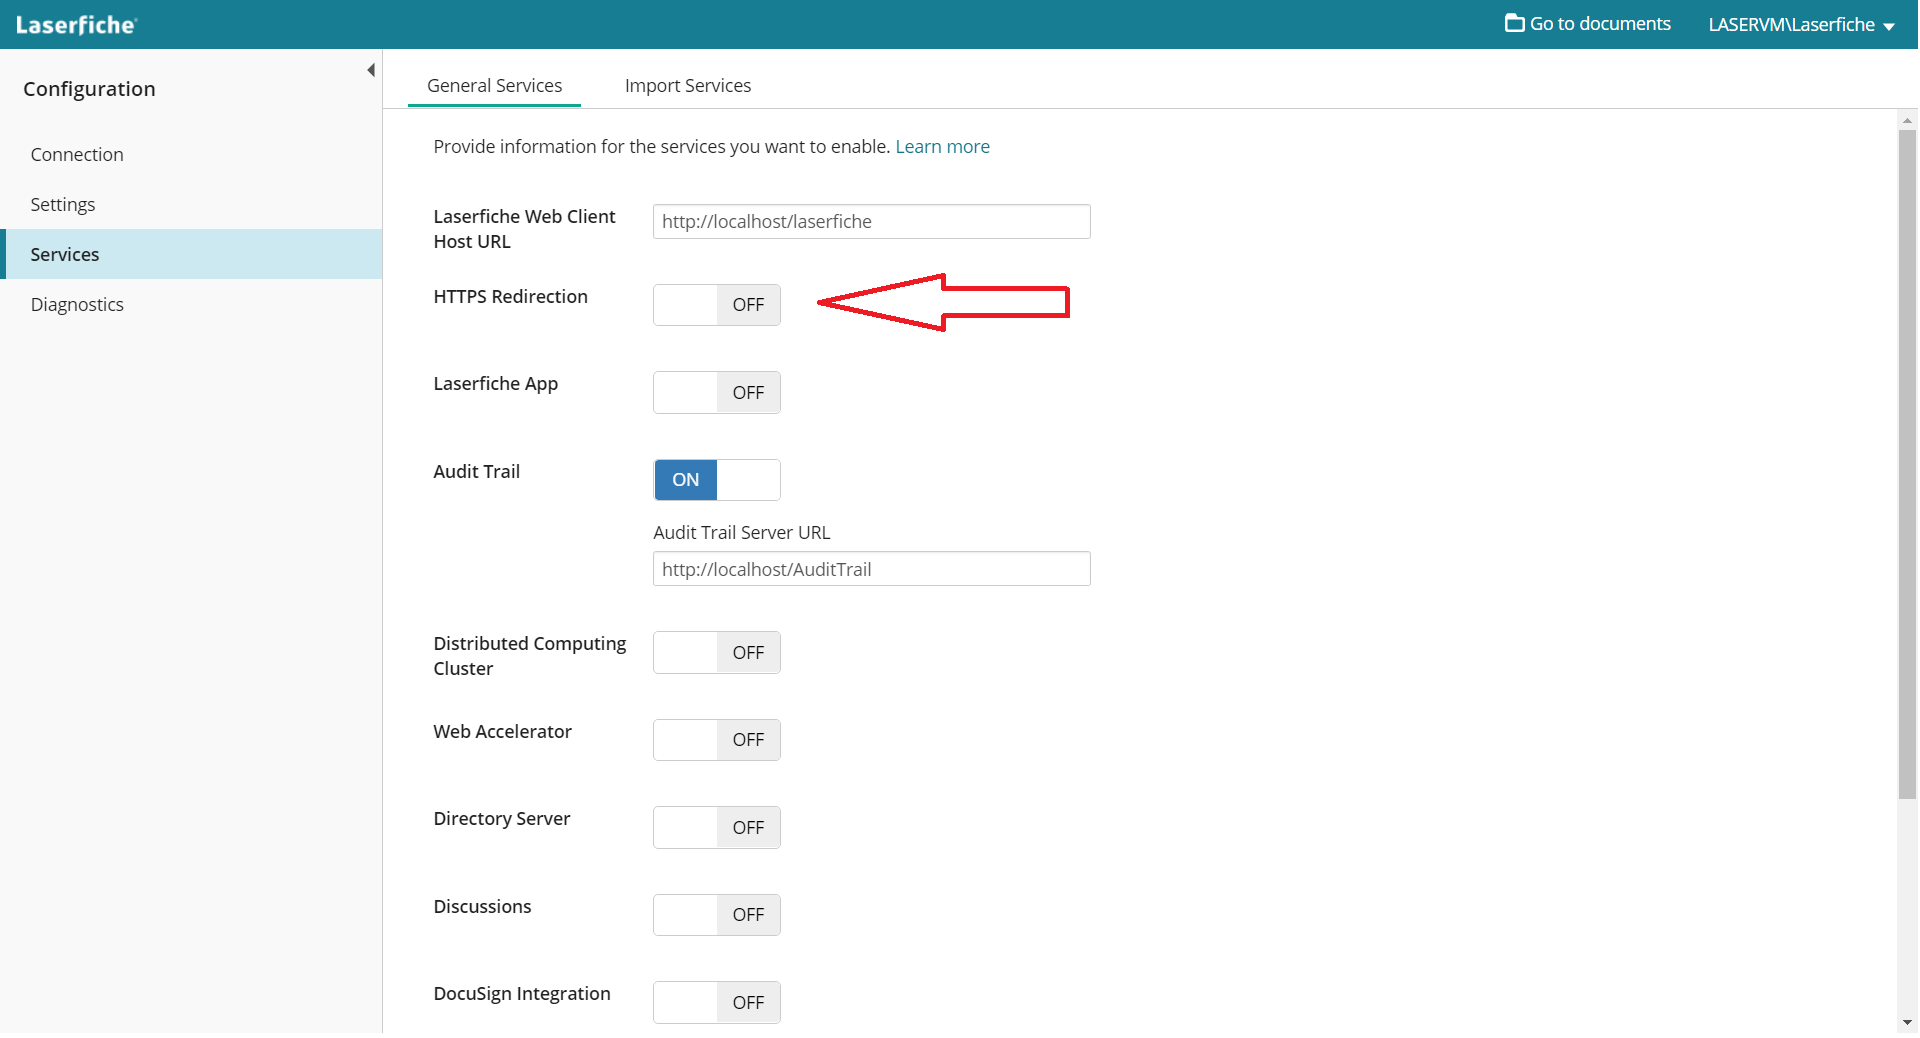The height and width of the screenshot is (1038, 1920).
Task: Click the Audit Trail Server URL label
Action: click(x=741, y=533)
